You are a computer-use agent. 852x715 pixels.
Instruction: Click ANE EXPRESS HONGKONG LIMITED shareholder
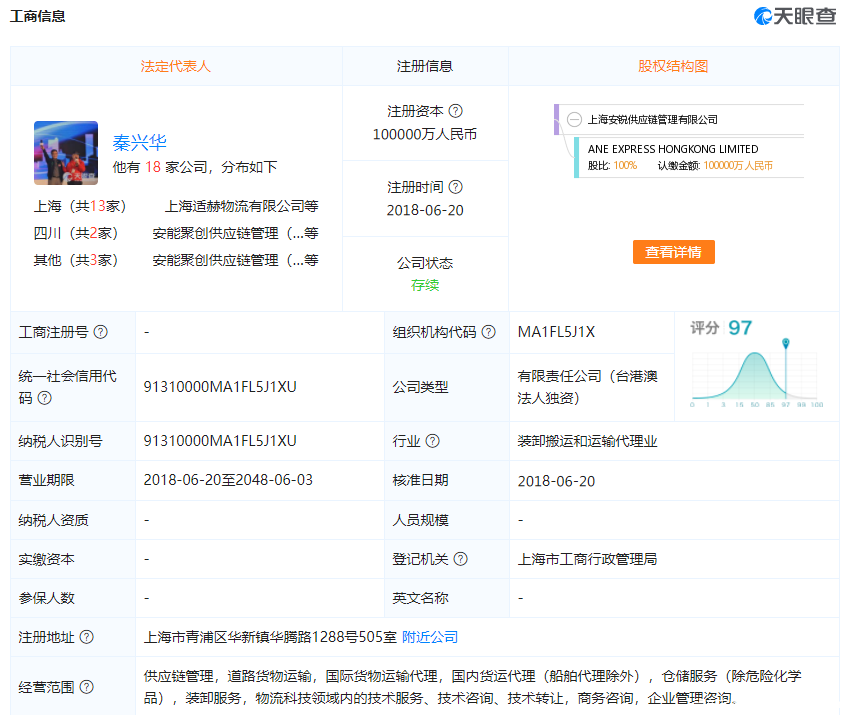coord(673,149)
